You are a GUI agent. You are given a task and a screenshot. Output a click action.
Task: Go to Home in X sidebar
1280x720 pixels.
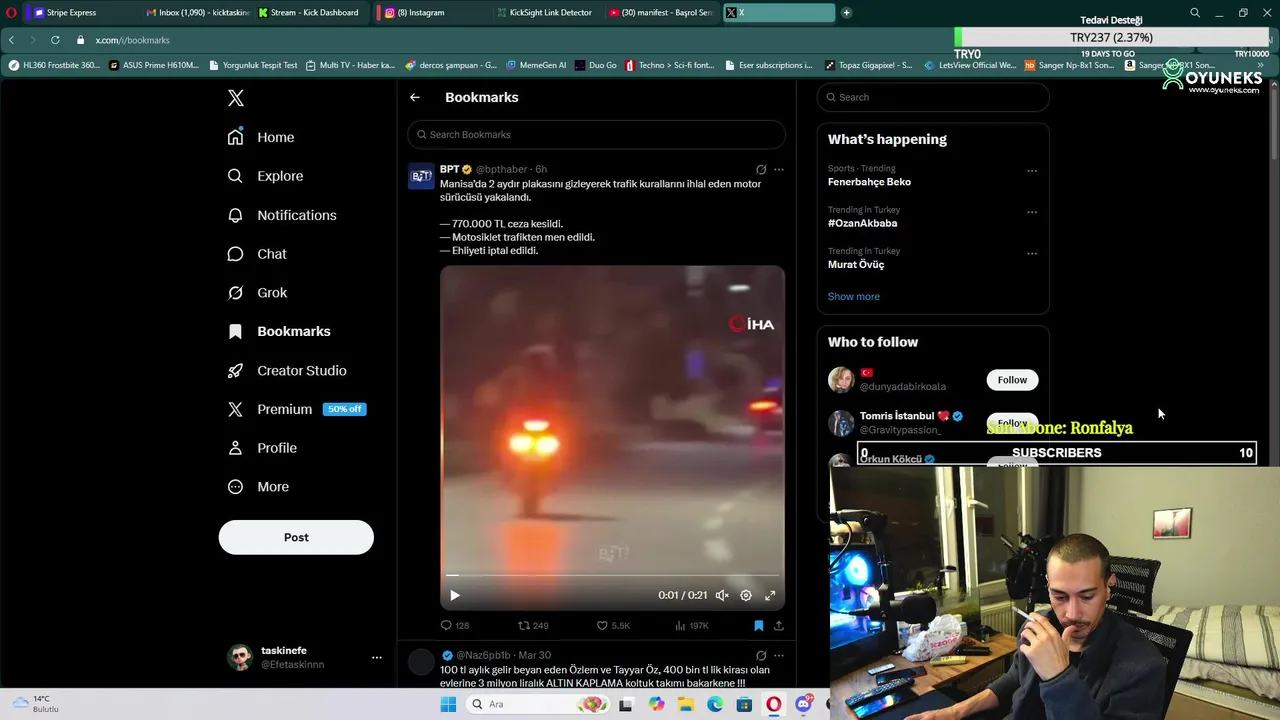pos(261,137)
